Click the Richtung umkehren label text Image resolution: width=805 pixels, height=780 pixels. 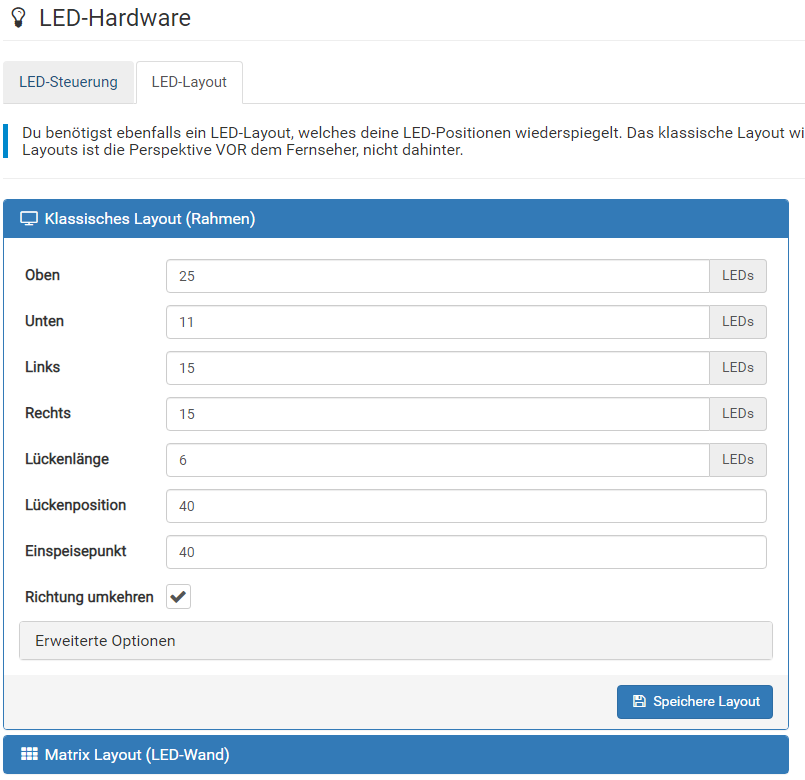(x=89, y=597)
